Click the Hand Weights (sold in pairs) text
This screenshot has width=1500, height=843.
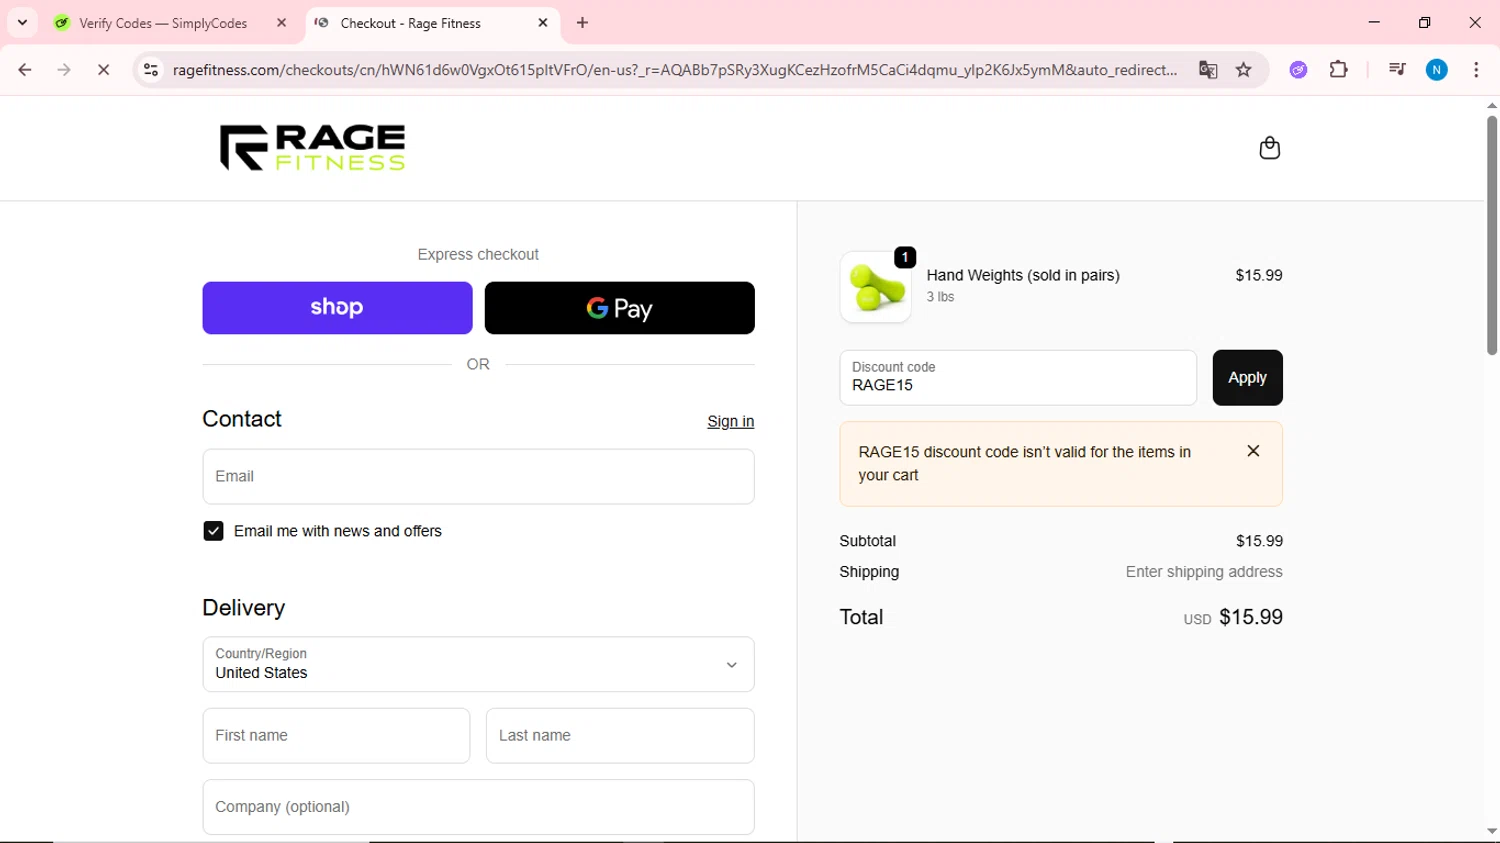click(x=1023, y=275)
